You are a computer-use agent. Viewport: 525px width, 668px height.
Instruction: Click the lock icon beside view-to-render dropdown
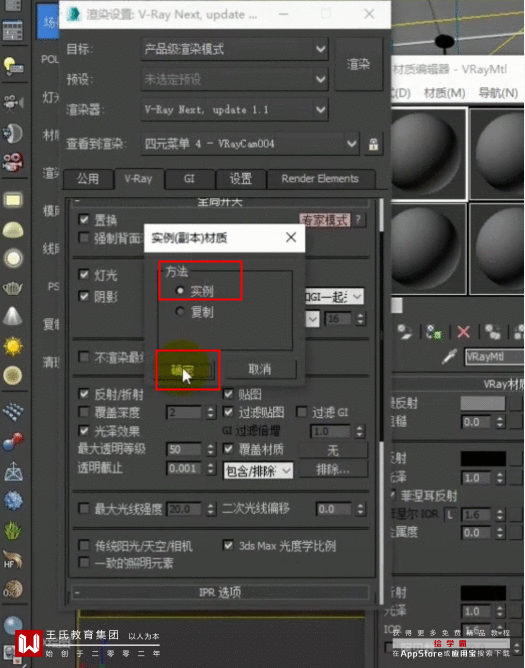click(x=374, y=144)
